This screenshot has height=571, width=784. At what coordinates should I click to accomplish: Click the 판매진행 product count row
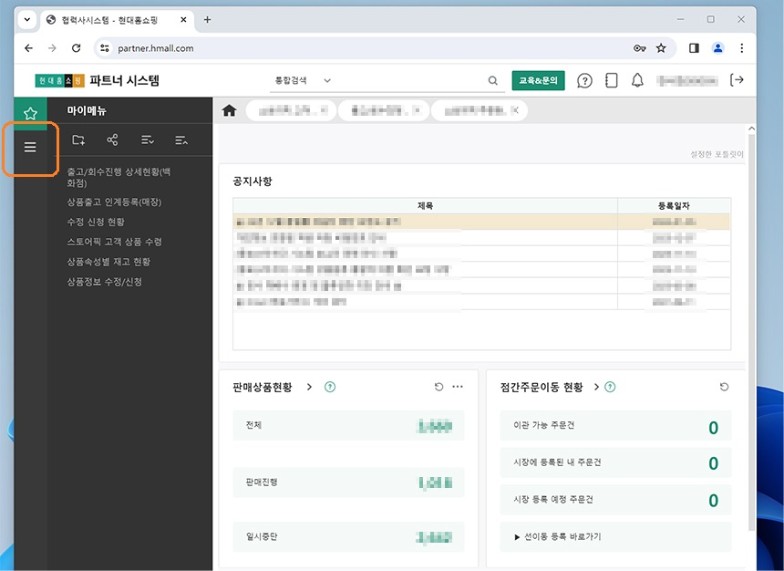pos(348,482)
